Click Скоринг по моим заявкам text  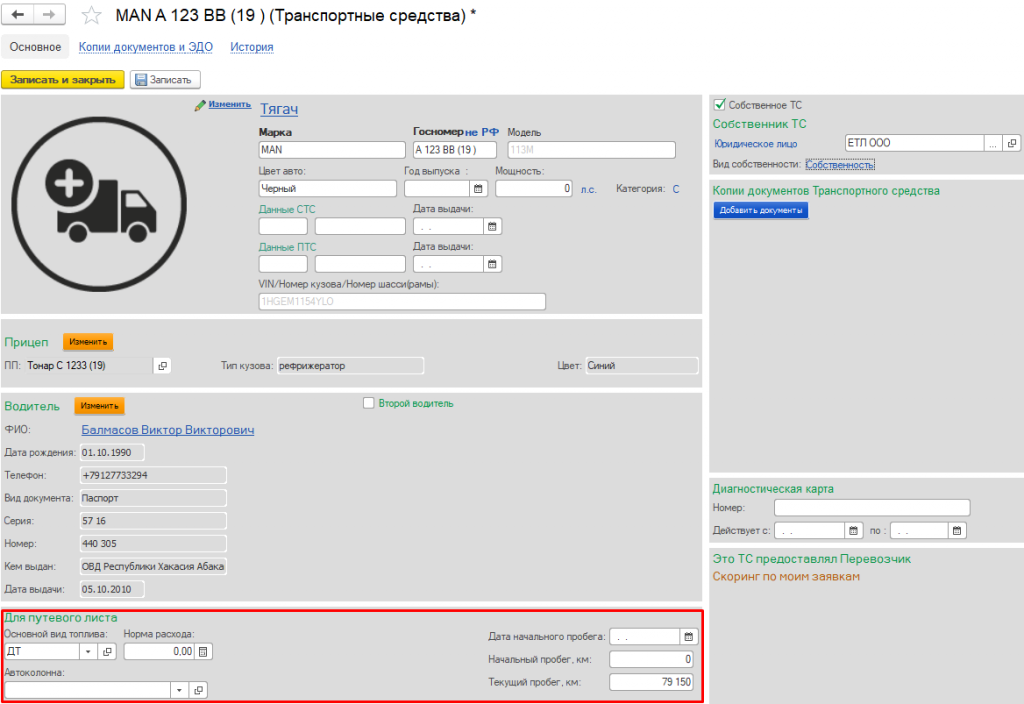tap(786, 577)
